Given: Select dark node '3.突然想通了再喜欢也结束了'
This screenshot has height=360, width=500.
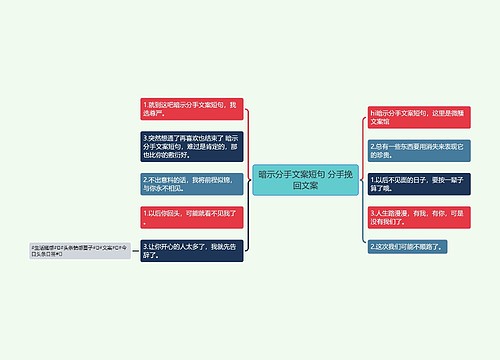Looking at the screenshot, I should click(192, 147).
